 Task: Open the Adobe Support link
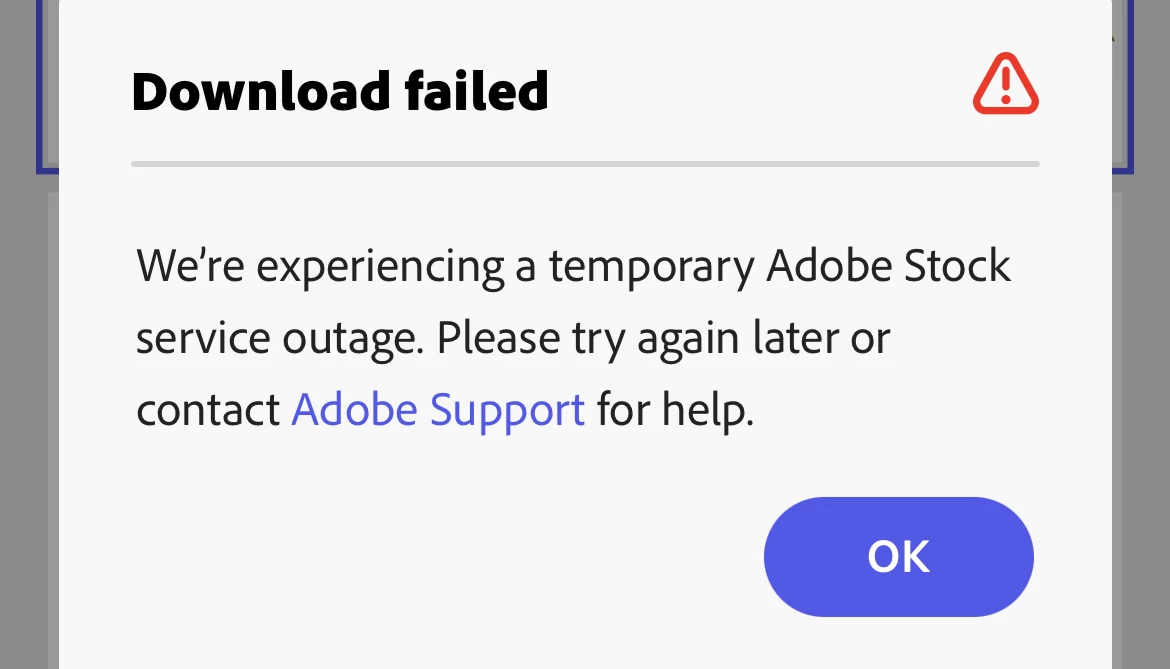click(x=438, y=410)
